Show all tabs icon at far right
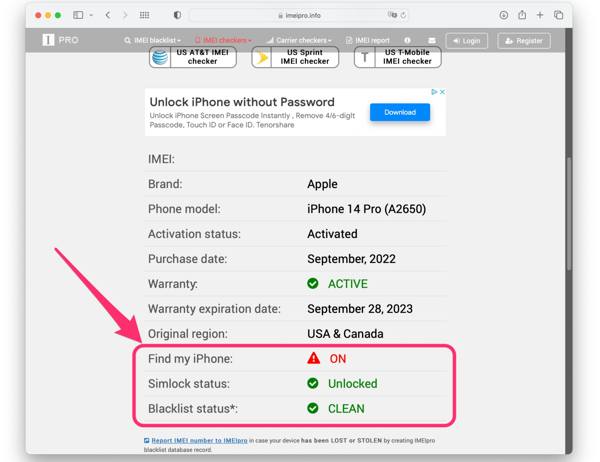 [558, 15]
